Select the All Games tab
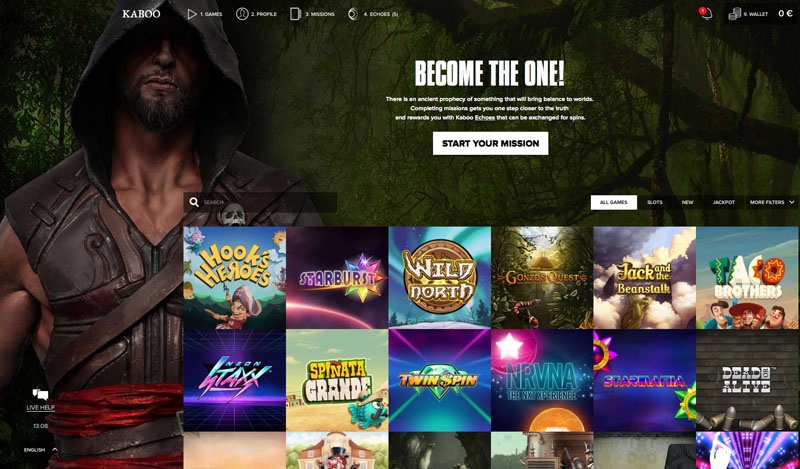800x469 pixels. click(614, 203)
